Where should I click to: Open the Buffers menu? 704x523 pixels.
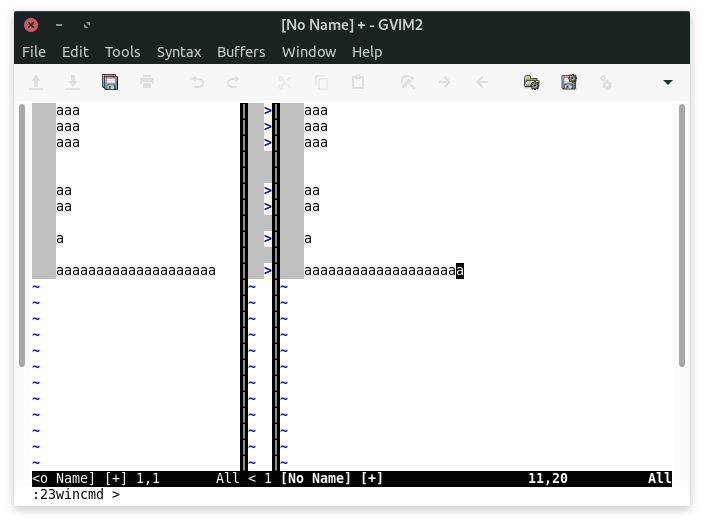(x=241, y=52)
